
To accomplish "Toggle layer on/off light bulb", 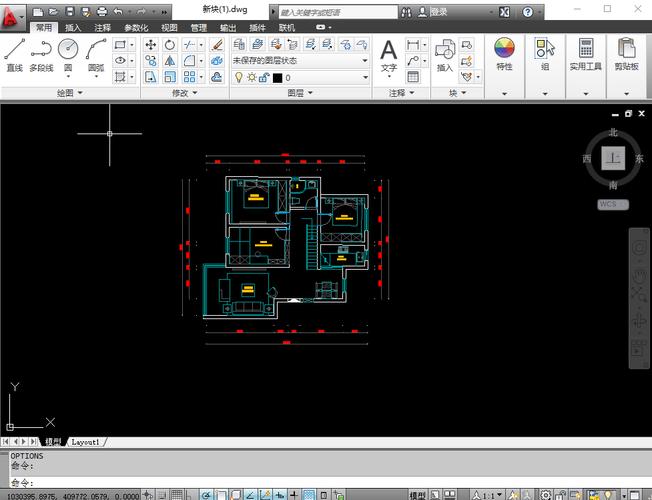I will 239,77.
